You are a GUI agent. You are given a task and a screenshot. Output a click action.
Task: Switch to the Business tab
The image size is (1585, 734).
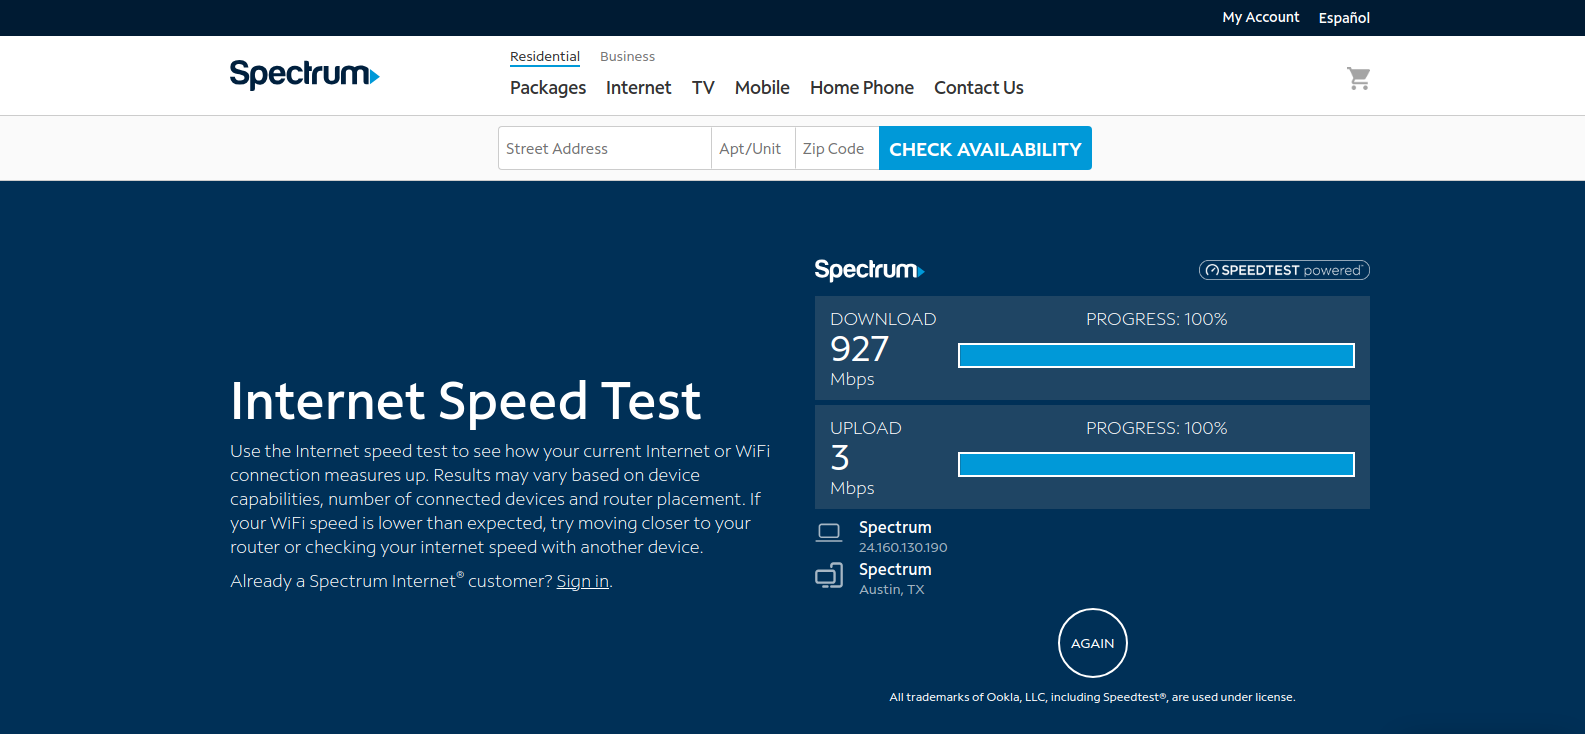627,57
